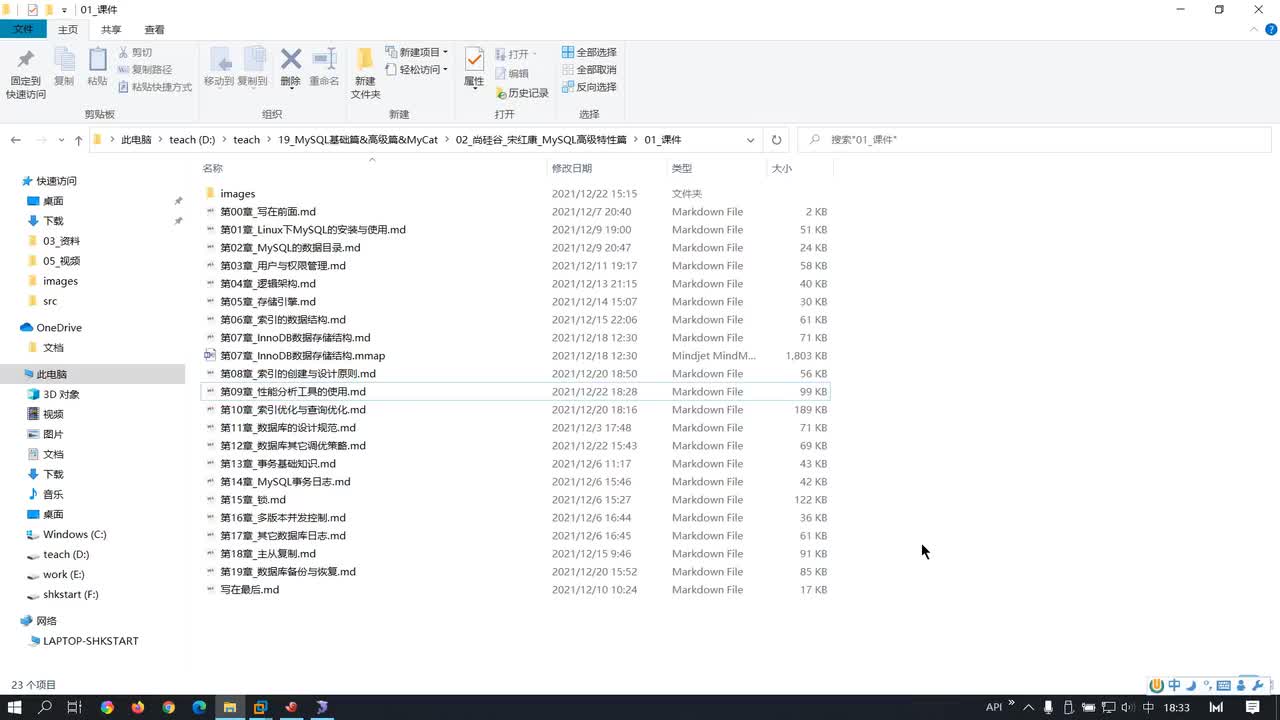Open the New Item (新建项目) dropdown
The height and width of the screenshot is (720, 1280).
coord(416,52)
